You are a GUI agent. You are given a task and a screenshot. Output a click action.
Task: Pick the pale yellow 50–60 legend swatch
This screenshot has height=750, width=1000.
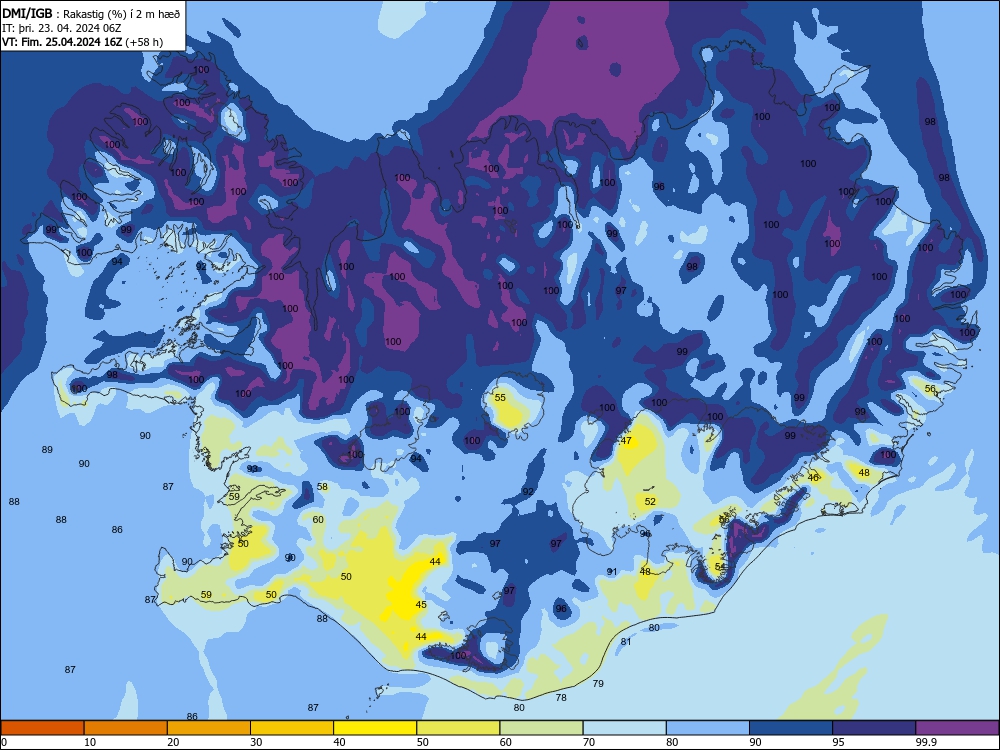tap(458, 728)
